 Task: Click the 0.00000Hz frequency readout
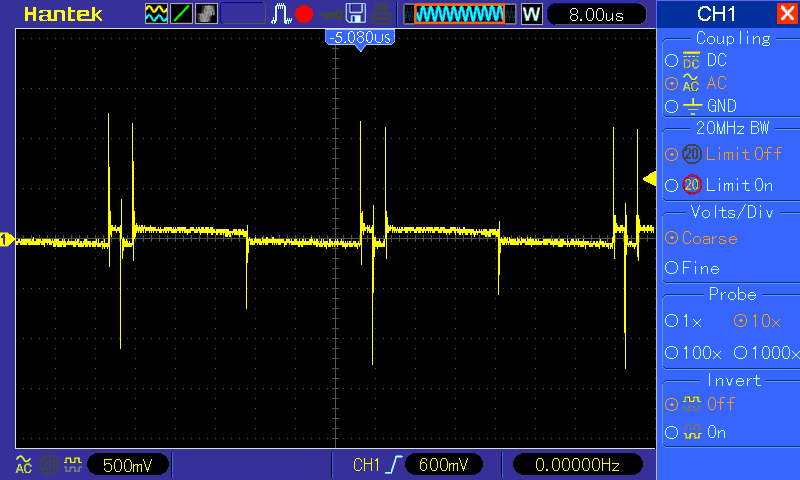click(577, 465)
